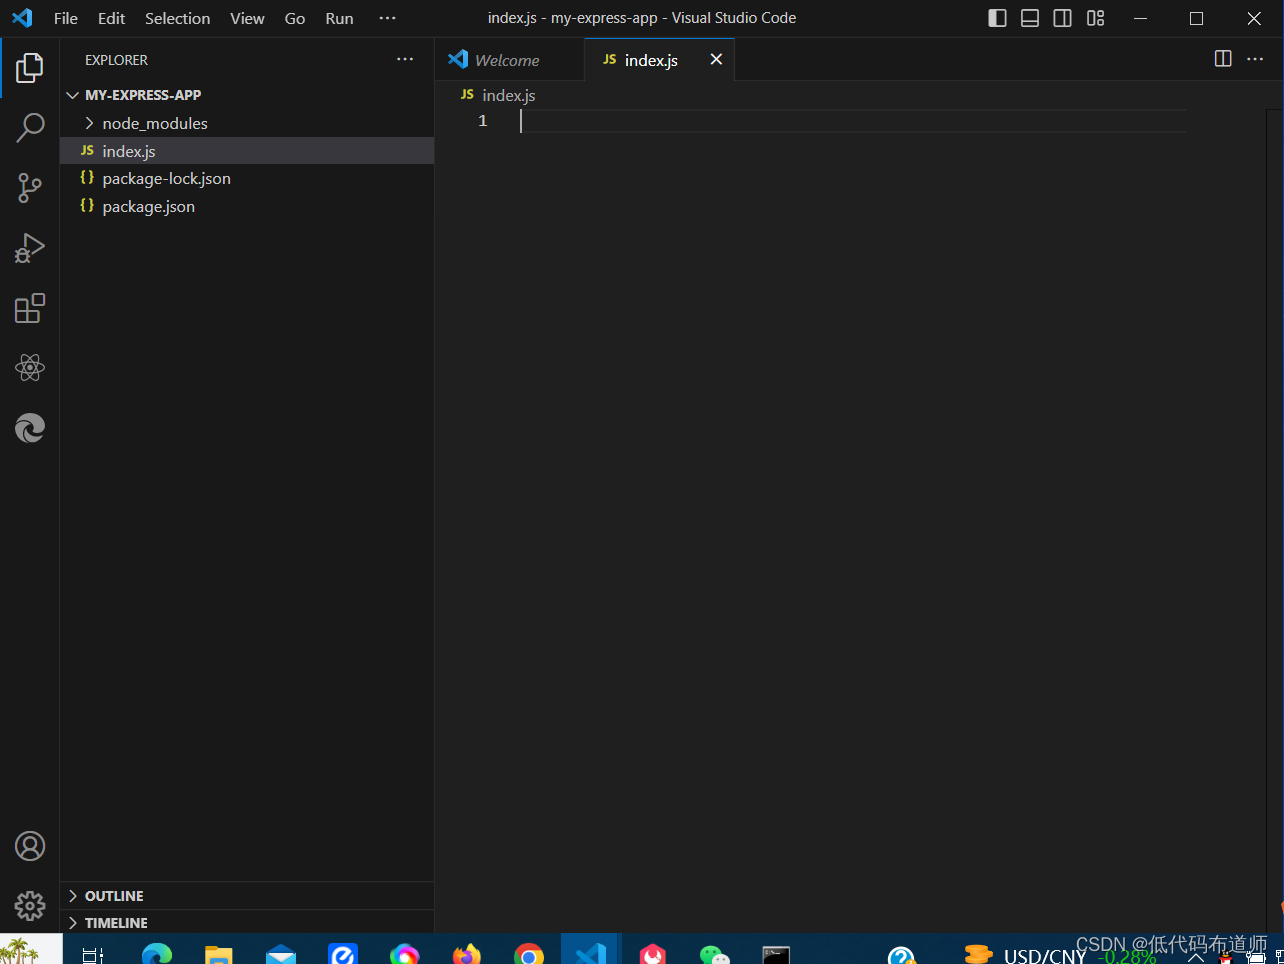Open Google Chrome from the taskbar

pyautogui.click(x=529, y=954)
